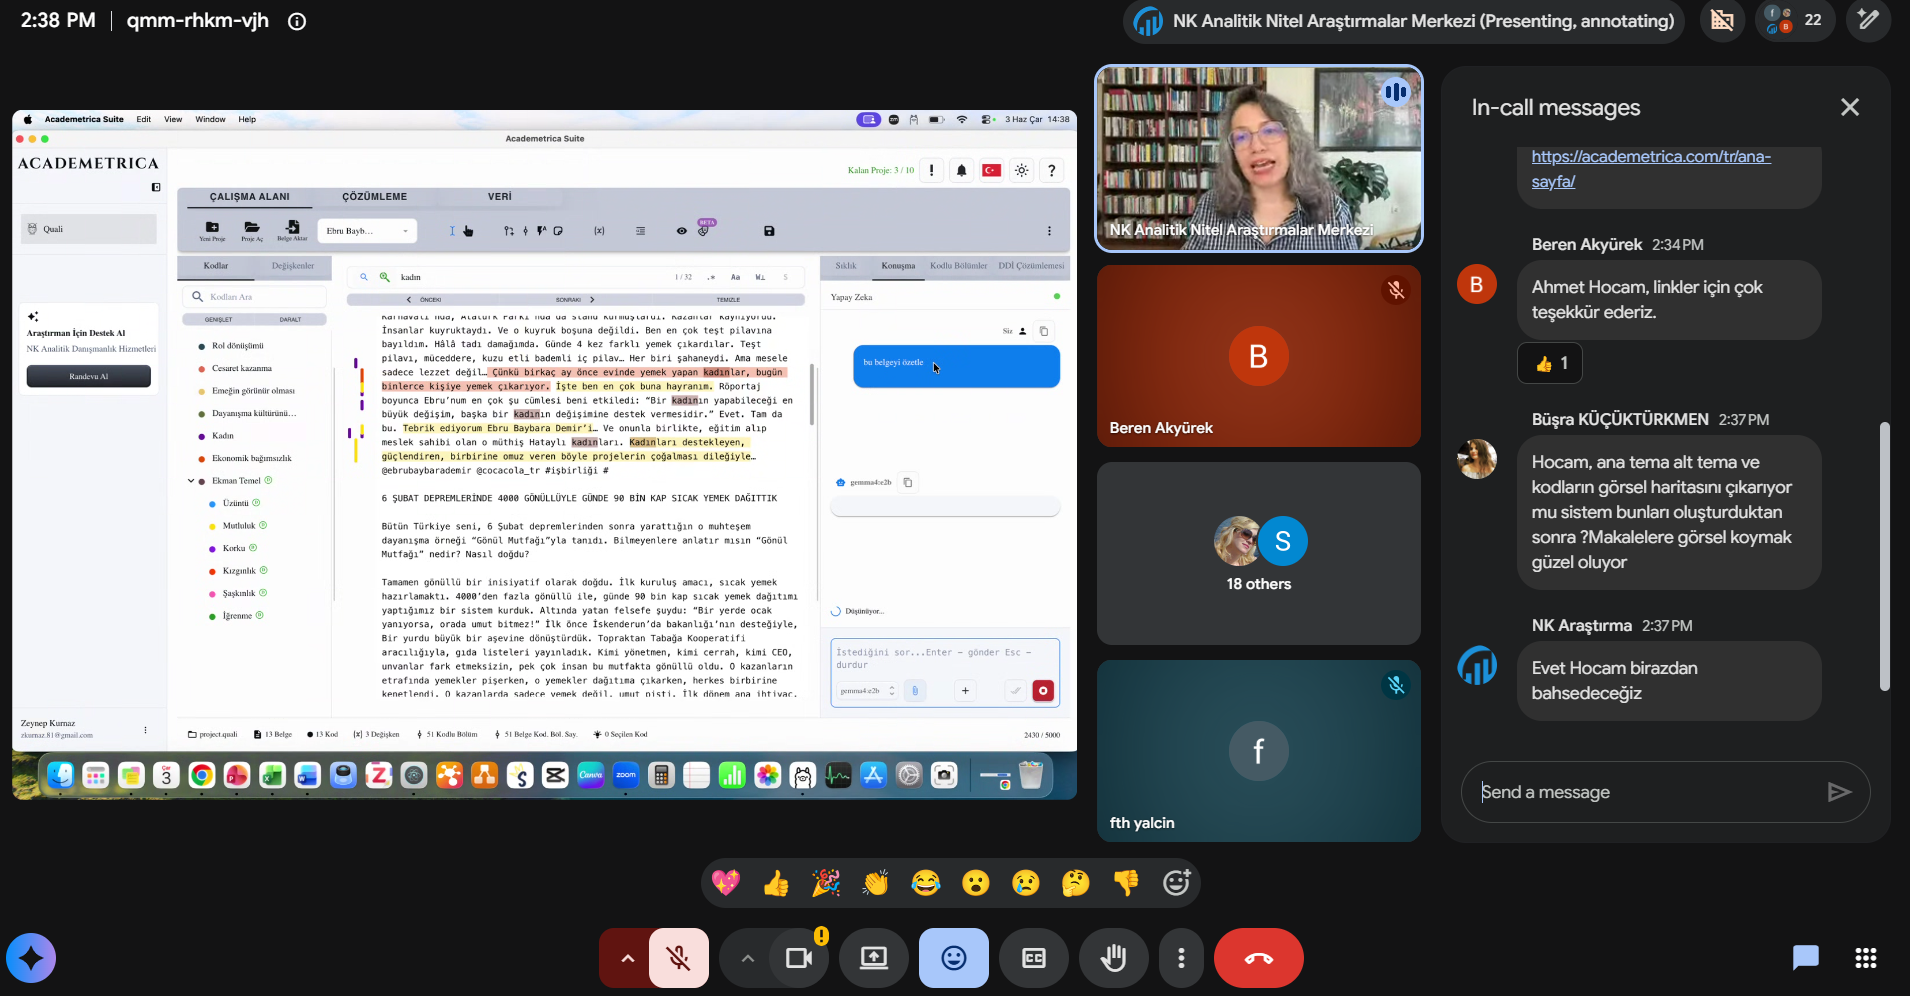Toggle annotation pen tool
Screen dimensions: 1910x996
pyautogui.click(x=1868, y=20)
